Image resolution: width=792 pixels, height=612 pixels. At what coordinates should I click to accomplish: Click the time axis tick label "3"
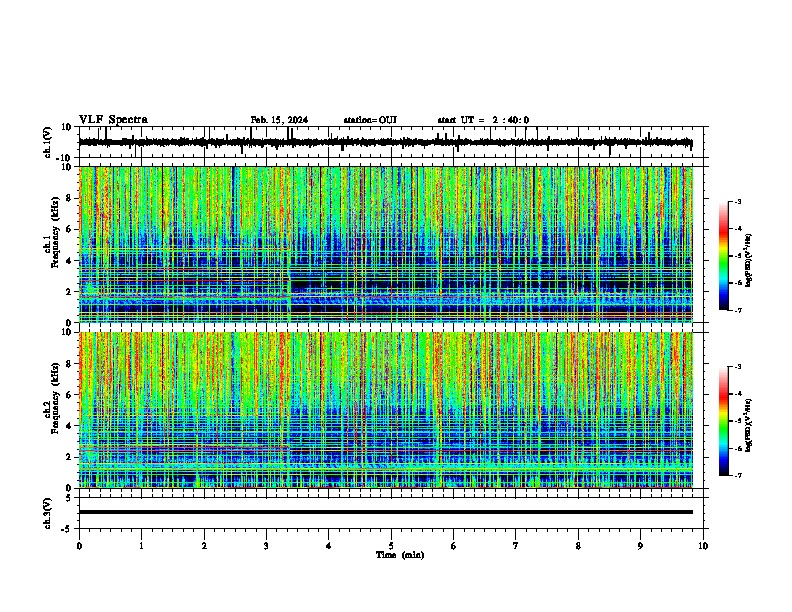(x=267, y=546)
